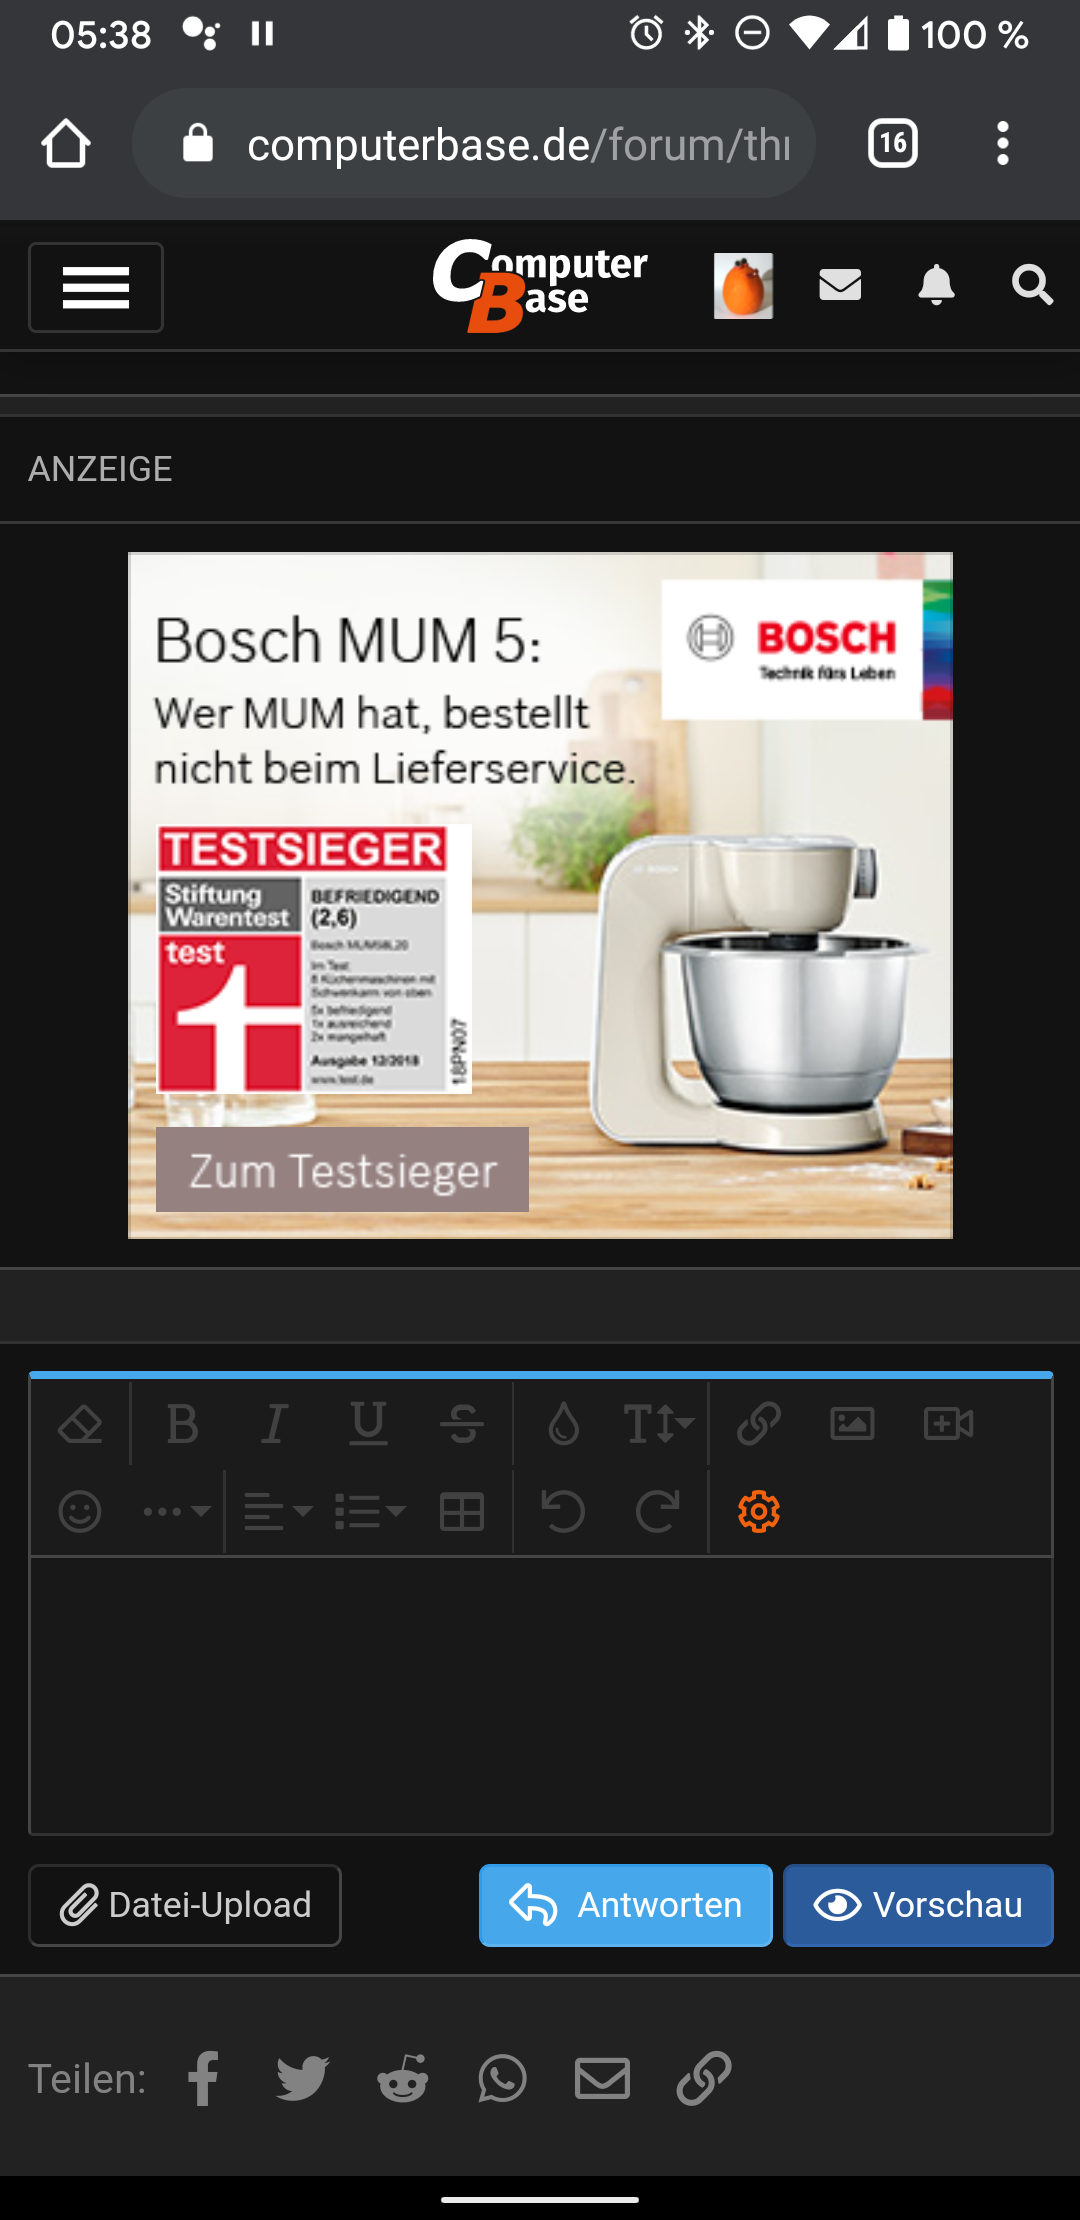Screen dimensions: 1080x2220
Task: Toggle bold formatting in the editor
Action: tap(182, 1424)
